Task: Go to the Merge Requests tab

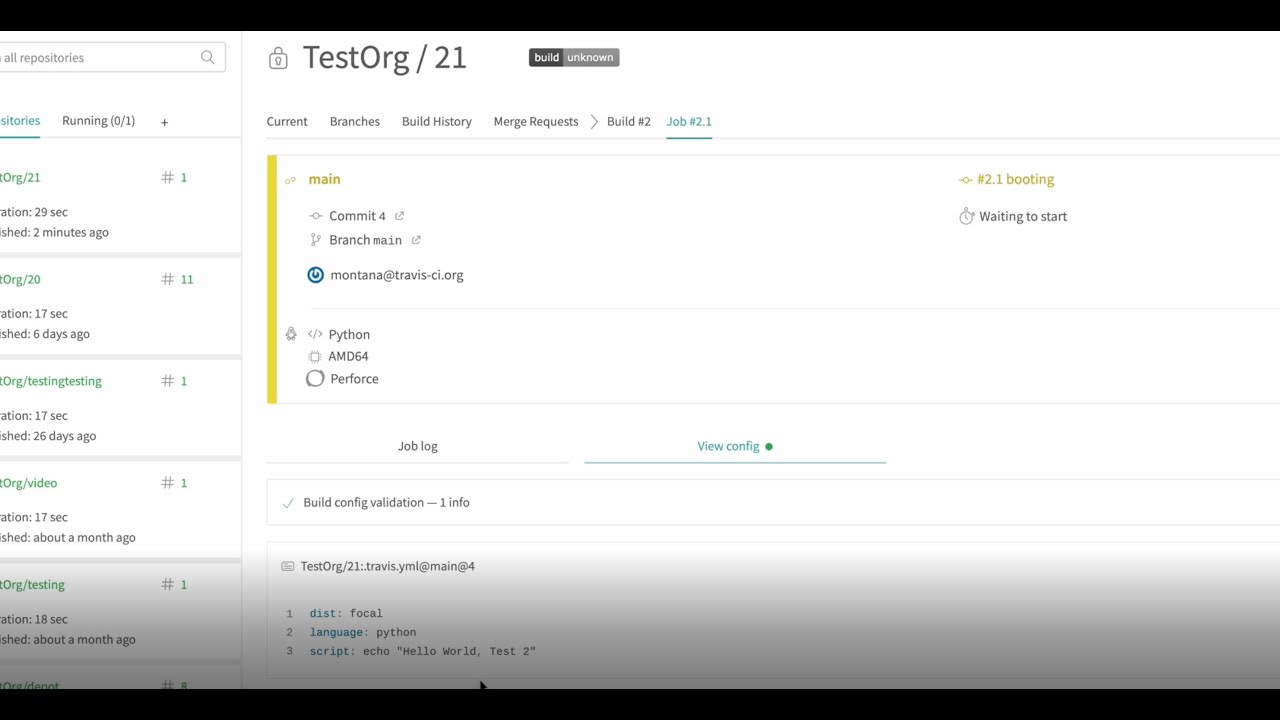Action: (536, 121)
